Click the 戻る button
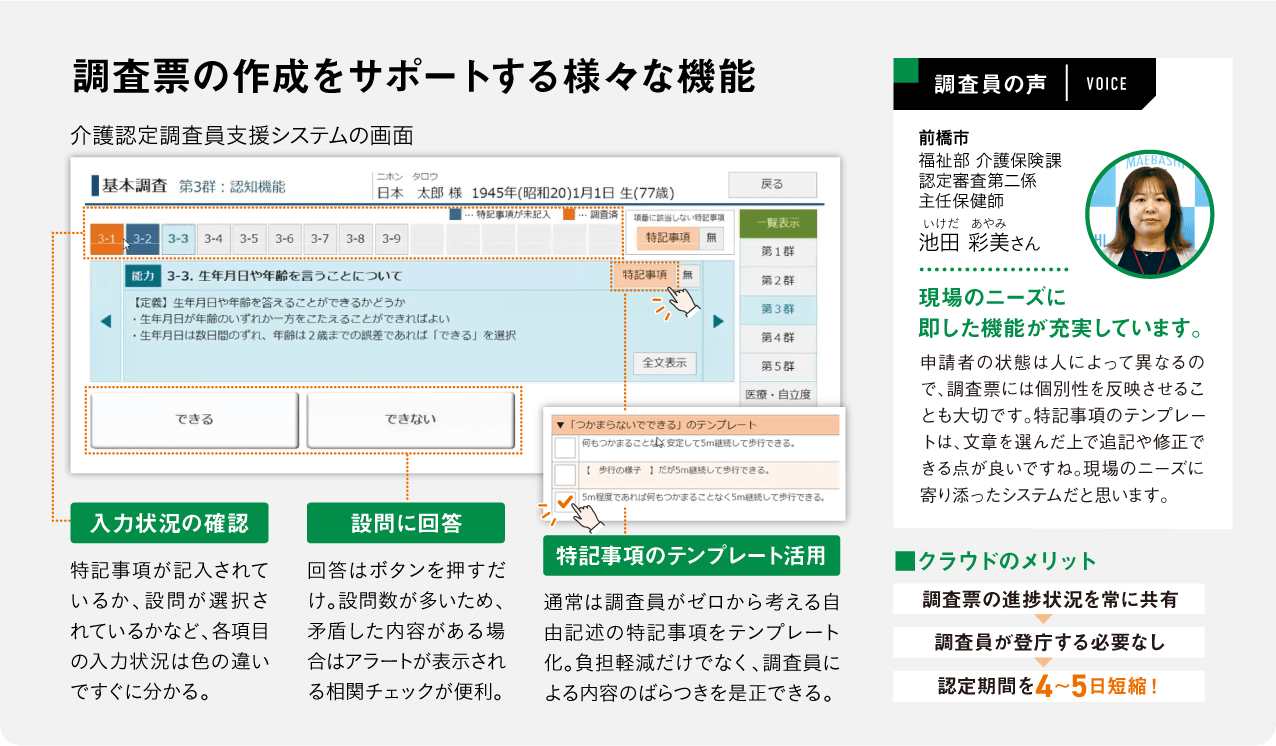 [x=772, y=184]
